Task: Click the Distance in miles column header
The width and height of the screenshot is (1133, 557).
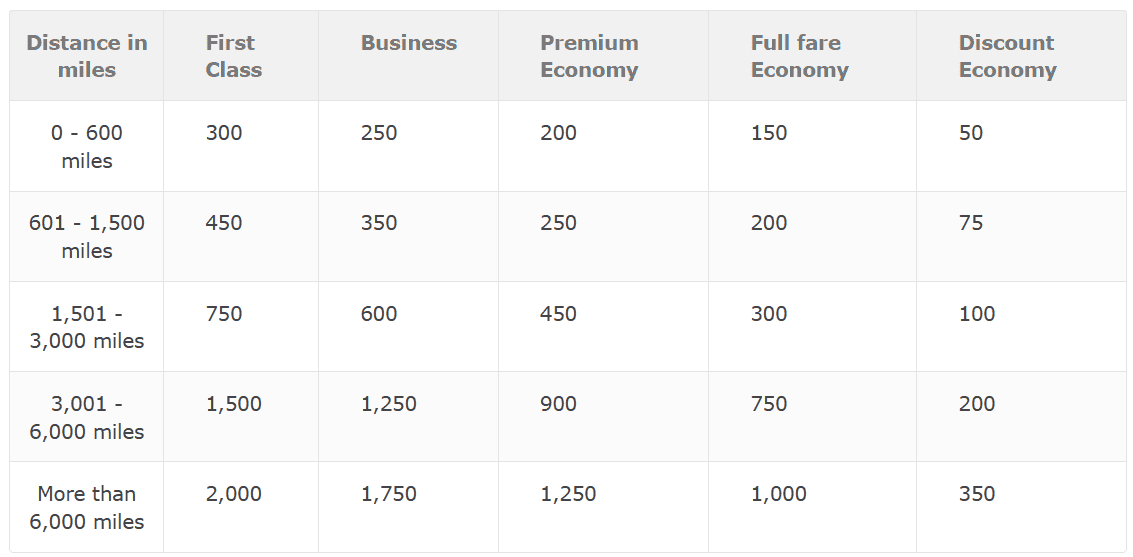Action: pos(87,56)
